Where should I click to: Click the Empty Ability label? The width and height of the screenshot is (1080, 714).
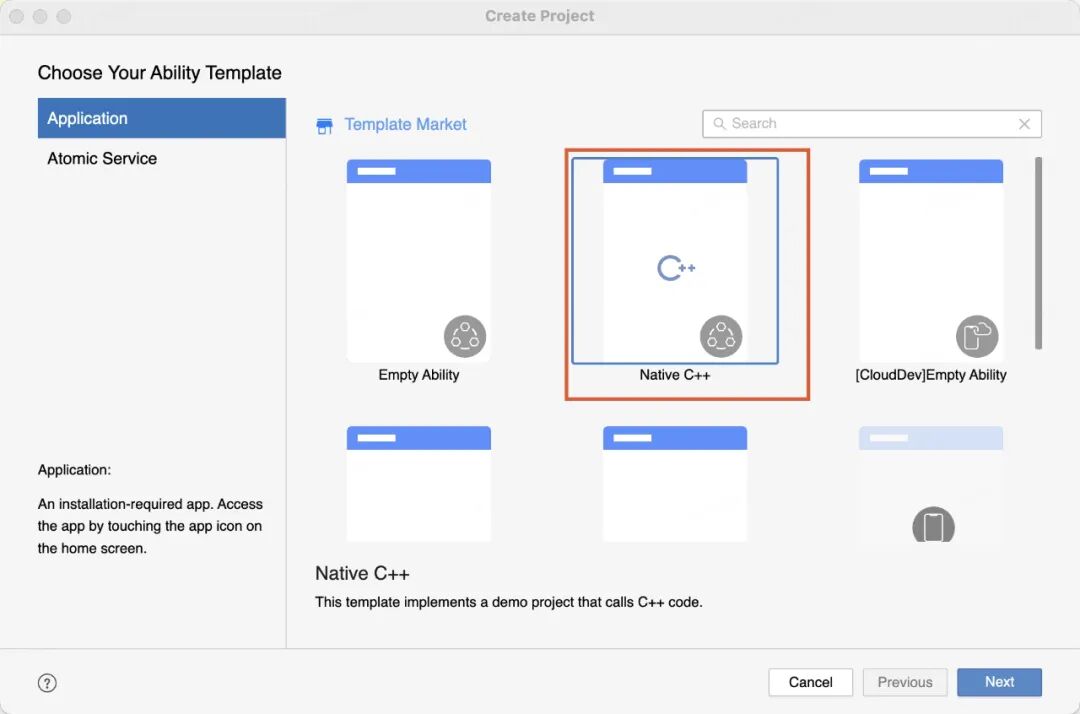419,375
